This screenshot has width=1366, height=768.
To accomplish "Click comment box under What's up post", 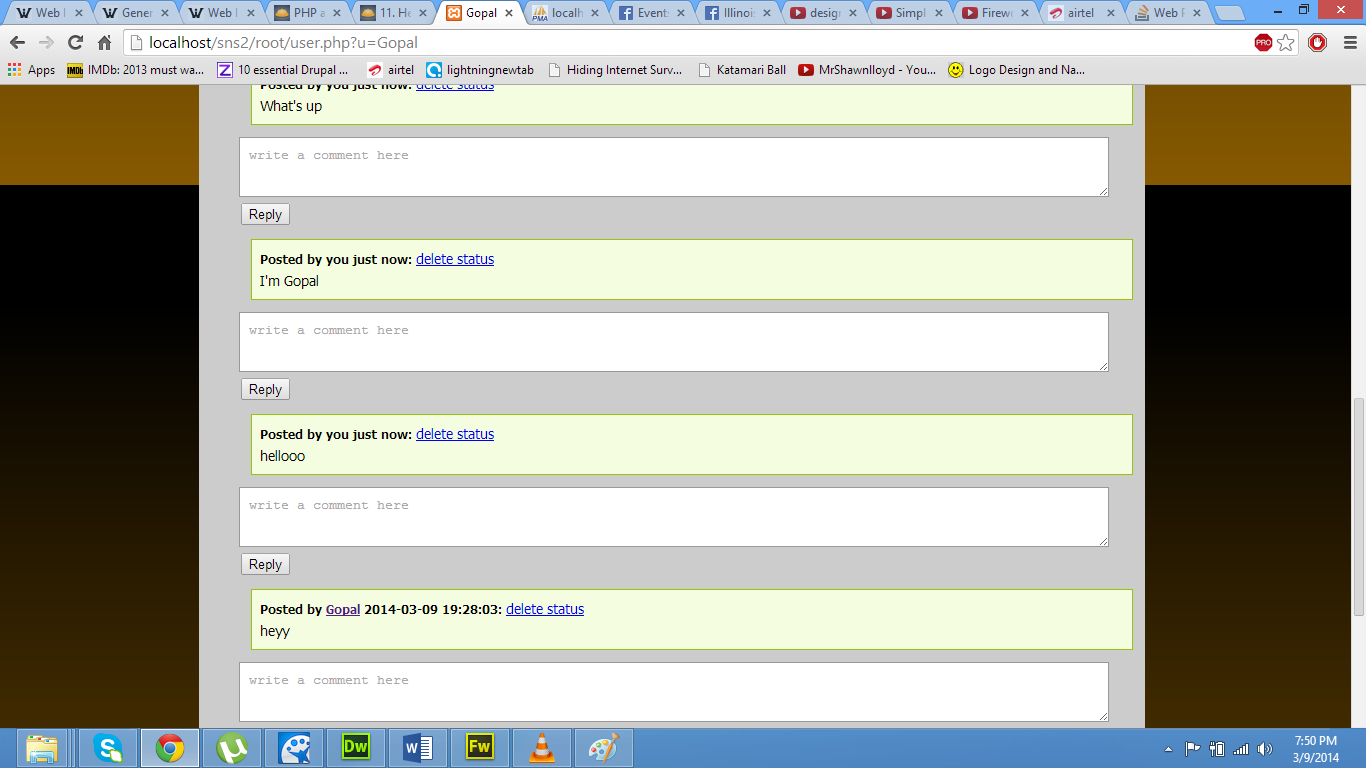I will click(674, 167).
